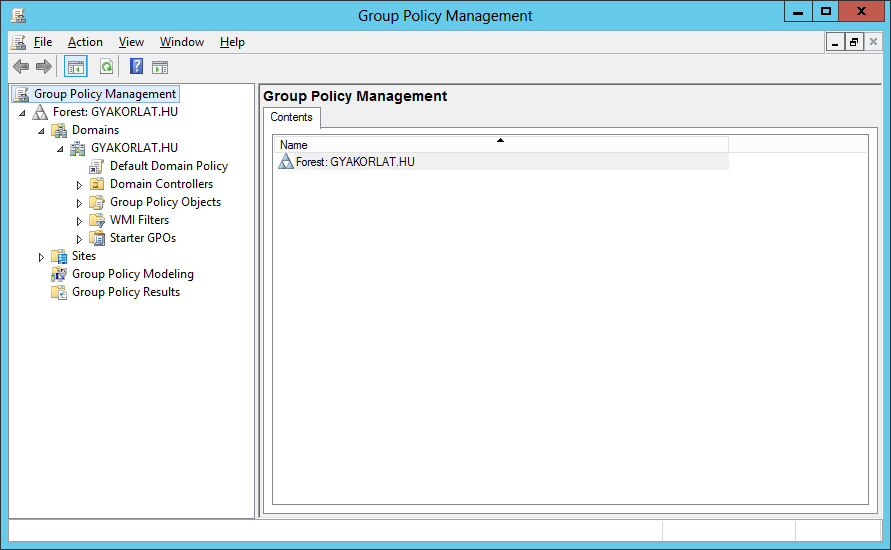Click the WMI Filters folder icon
Viewport: 891px width, 550px height.
point(97,220)
